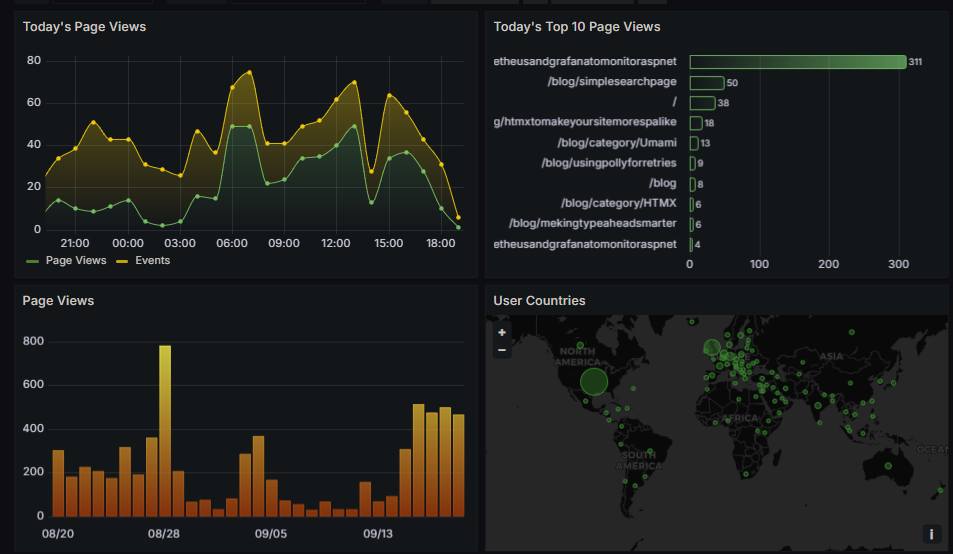Click the 06:00 time axis label
Image resolution: width=953 pixels, height=554 pixels.
pyautogui.click(x=232, y=243)
